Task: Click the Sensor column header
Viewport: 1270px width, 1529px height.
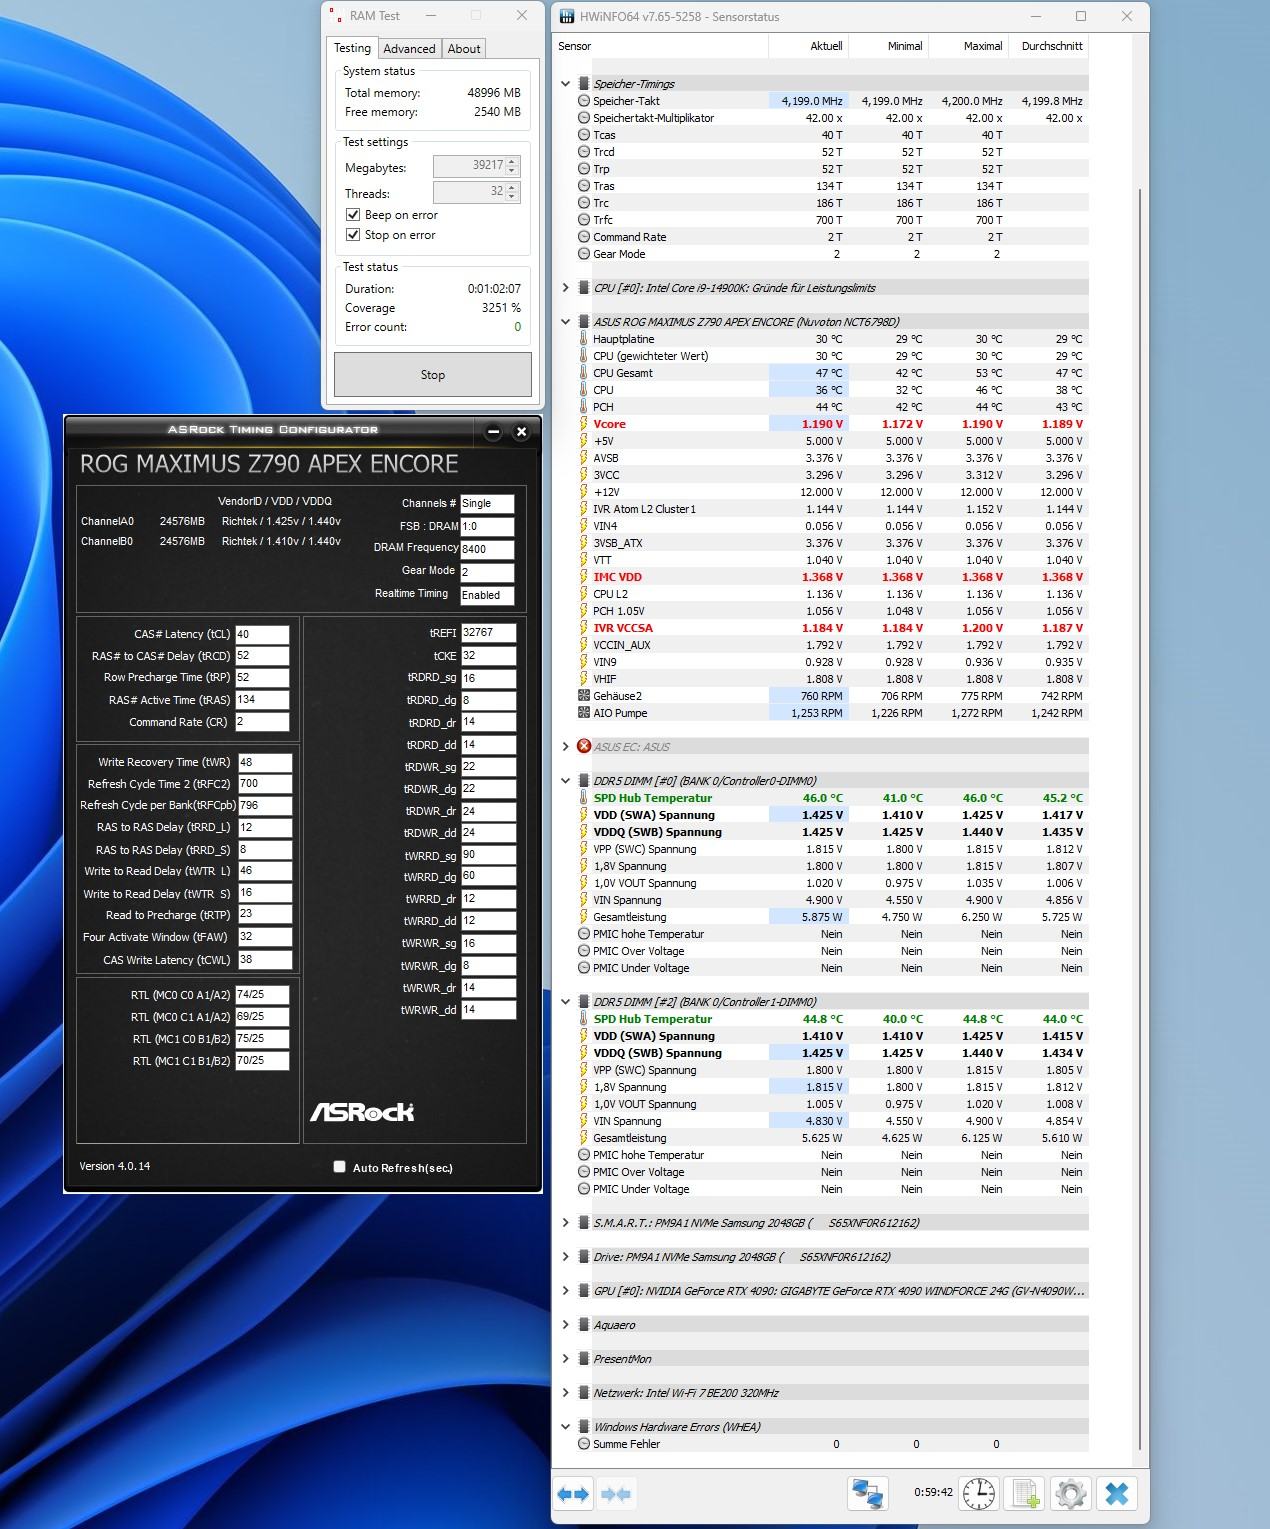Action: pyautogui.click(x=661, y=46)
